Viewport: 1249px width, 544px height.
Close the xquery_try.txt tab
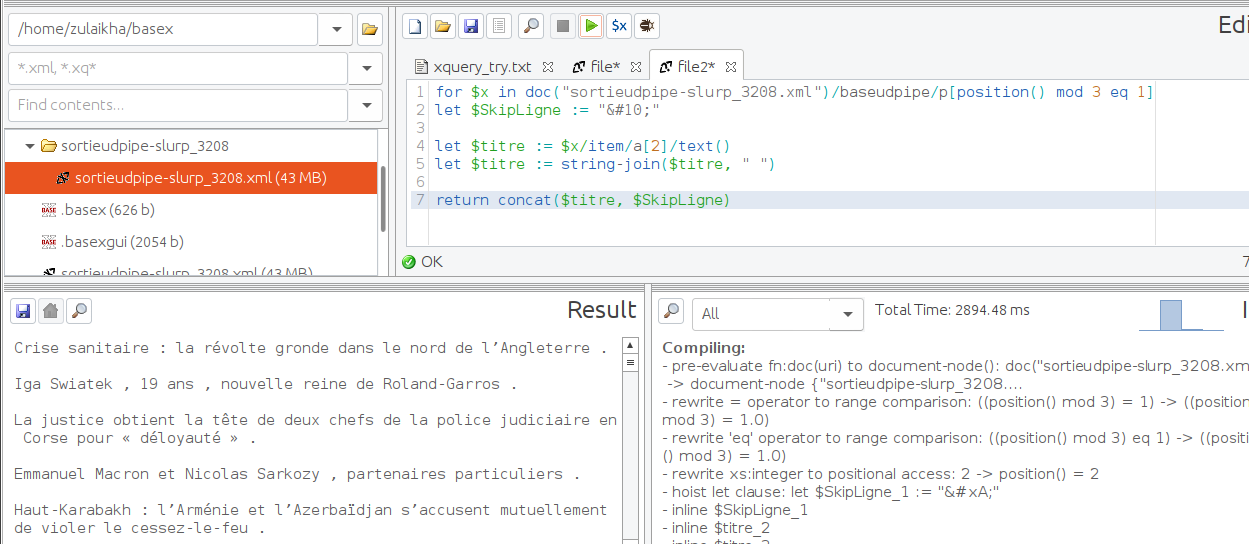point(548,67)
